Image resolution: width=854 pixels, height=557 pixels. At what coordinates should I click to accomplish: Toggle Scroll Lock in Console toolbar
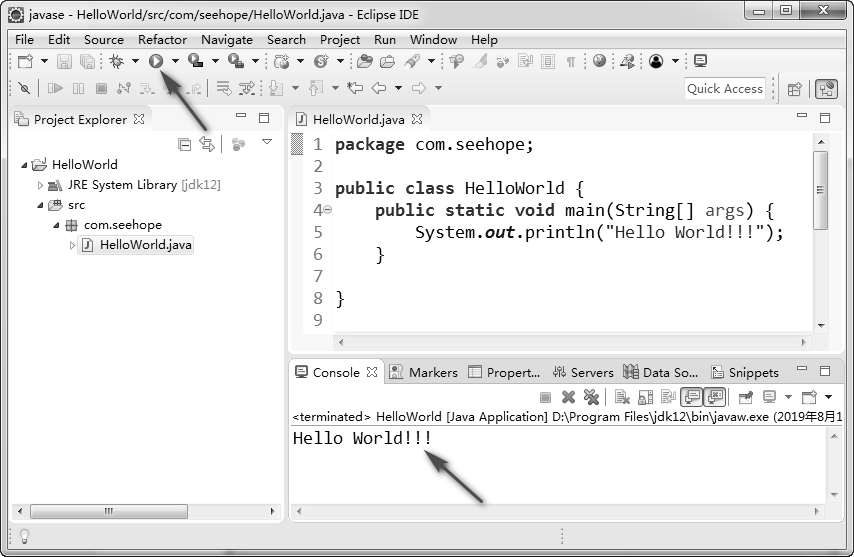click(645, 397)
